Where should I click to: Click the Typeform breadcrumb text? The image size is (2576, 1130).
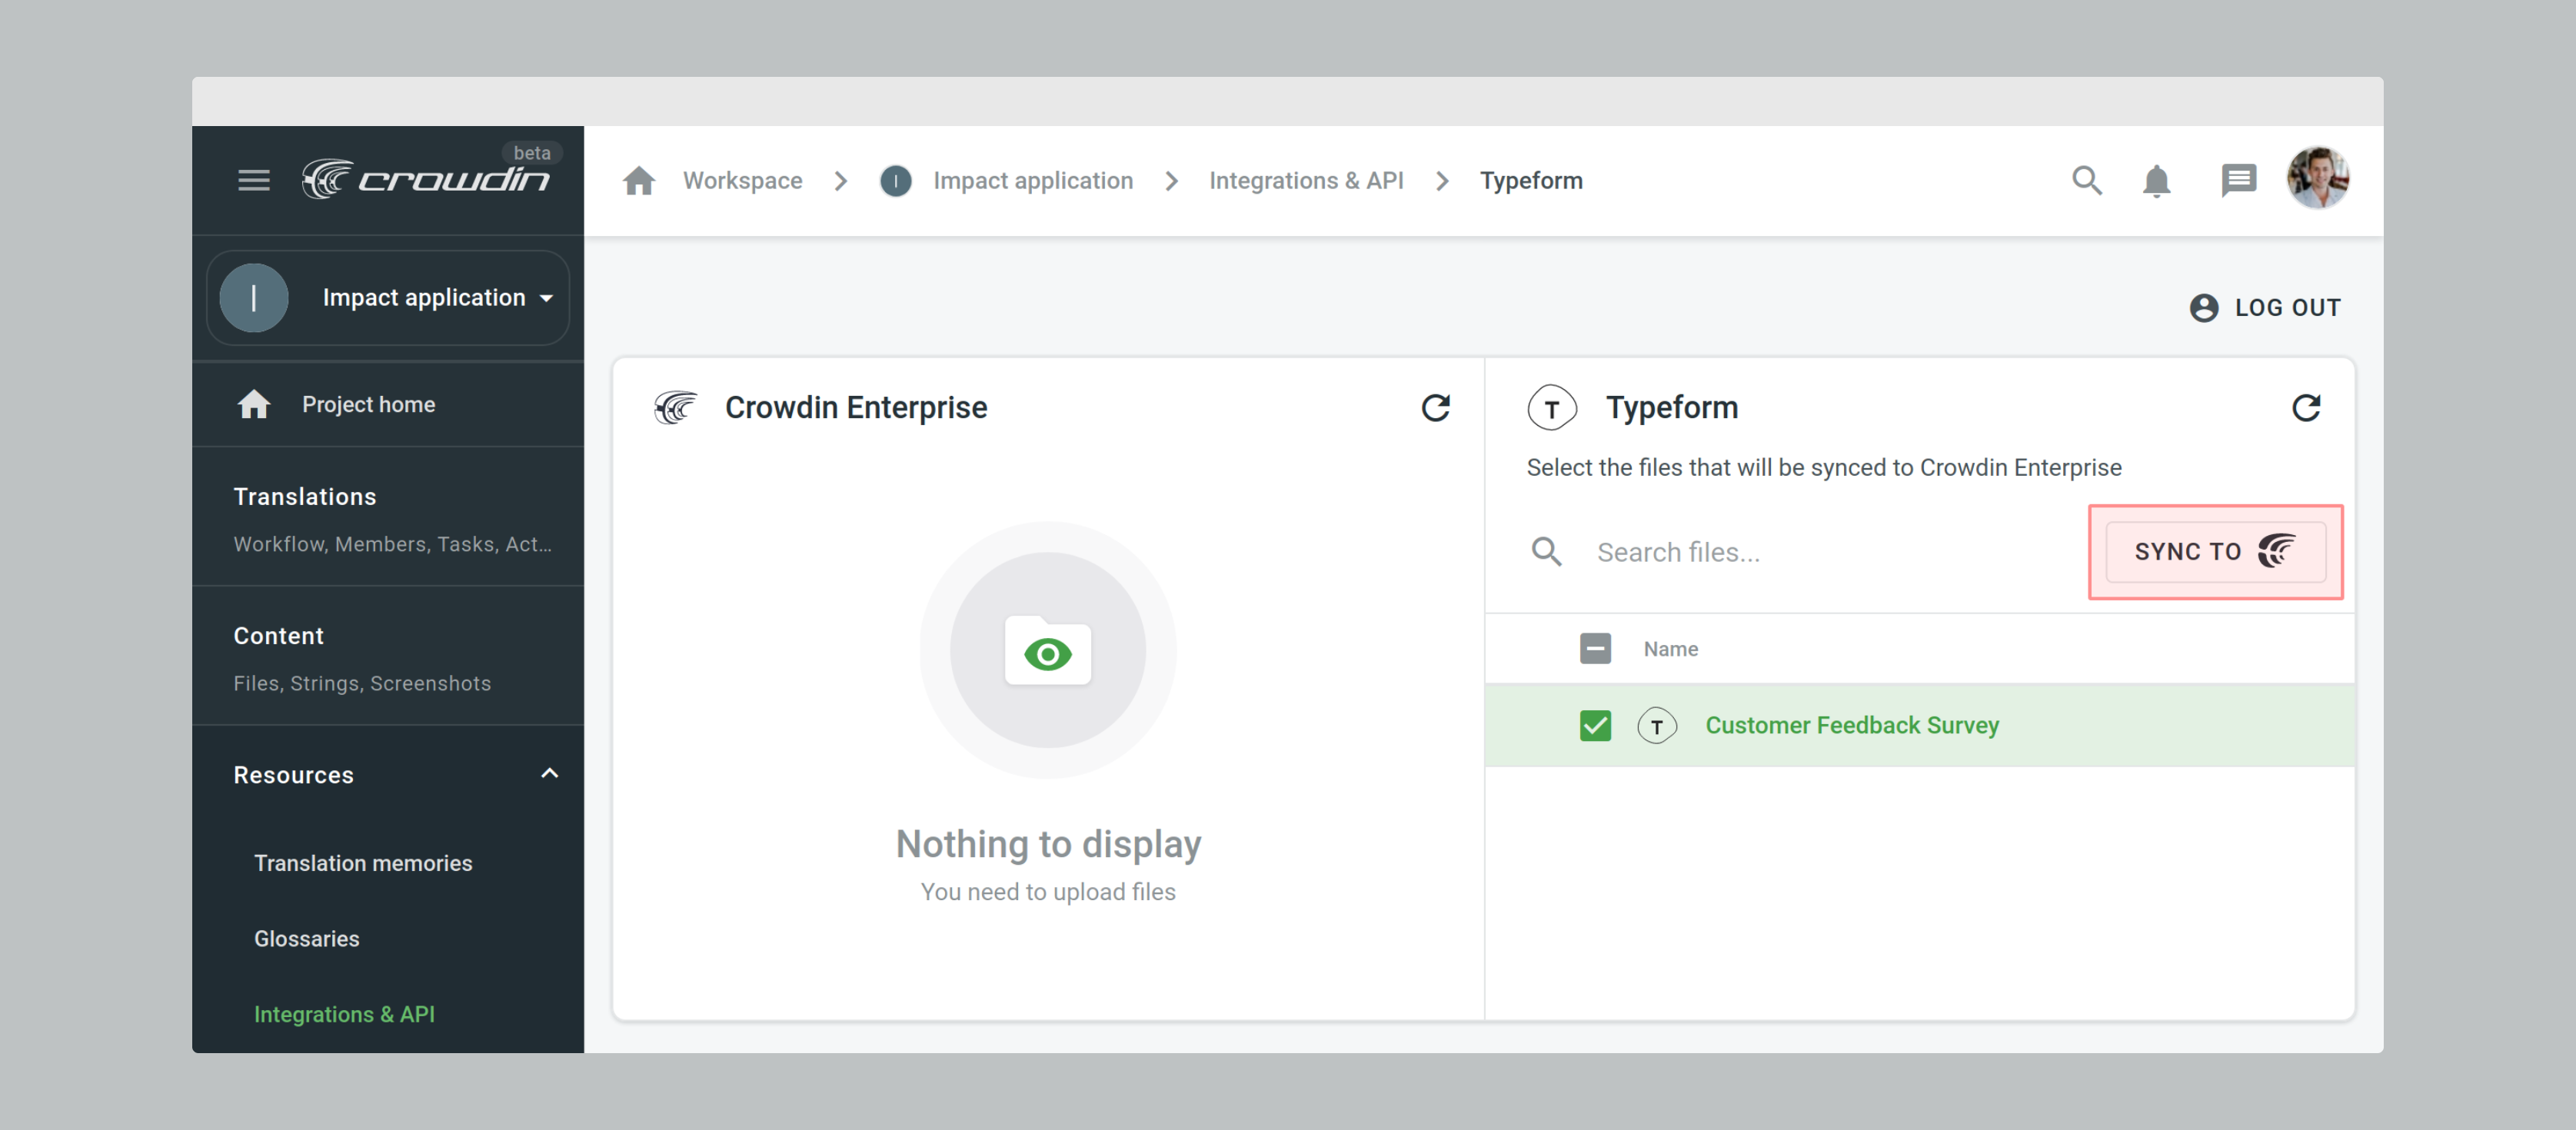click(x=1531, y=181)
